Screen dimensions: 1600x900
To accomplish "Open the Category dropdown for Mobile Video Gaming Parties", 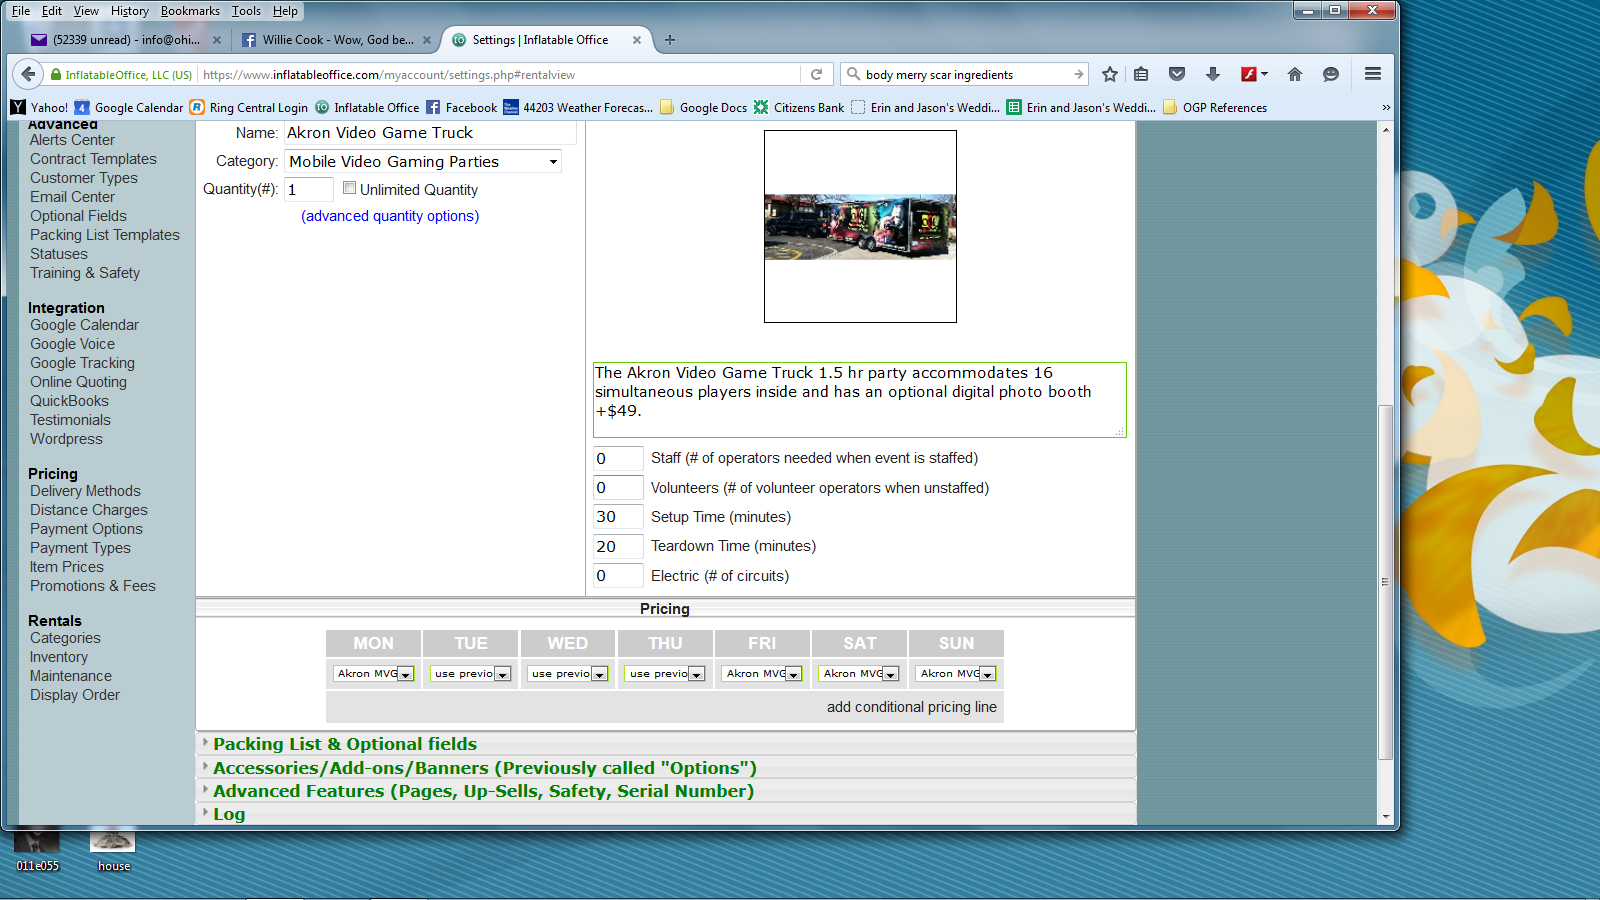I will [424, 162].
